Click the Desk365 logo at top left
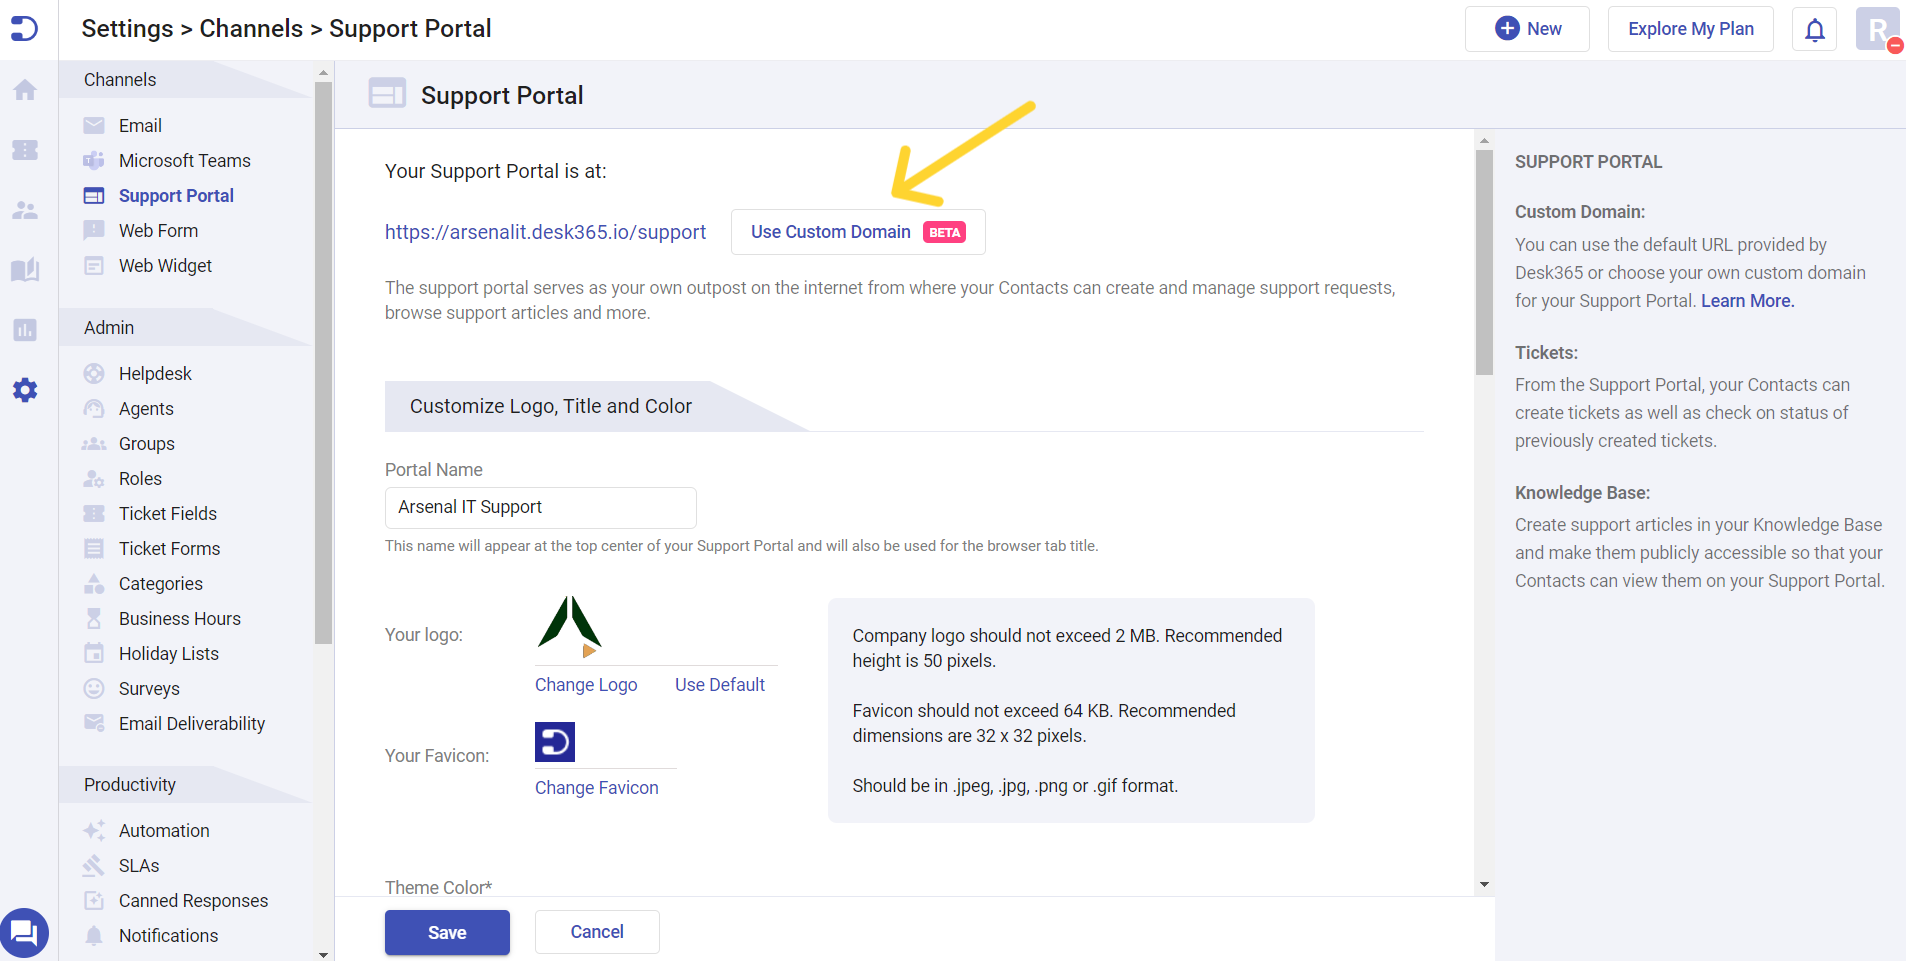1906x961 pixels. (x=25, y=28)
